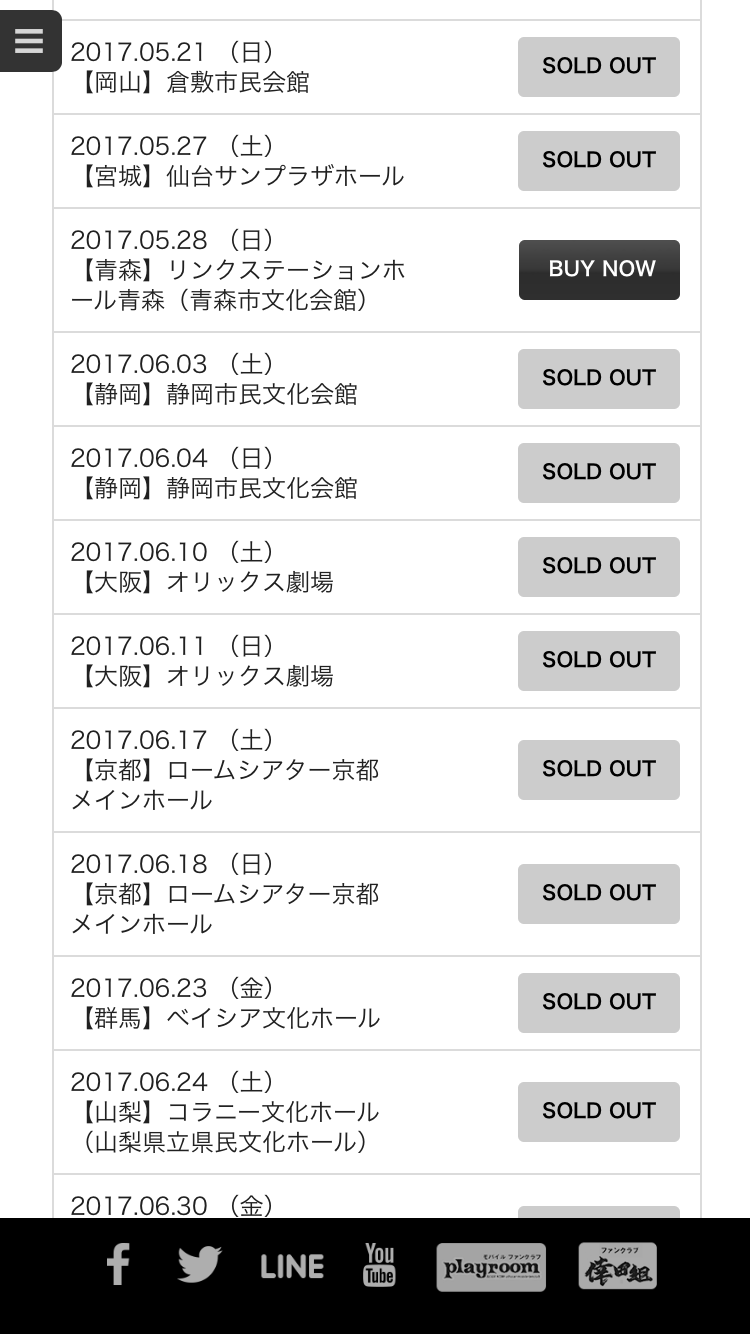Open the YouTube icon
750x1334 pixels.
click(379, 1265)
